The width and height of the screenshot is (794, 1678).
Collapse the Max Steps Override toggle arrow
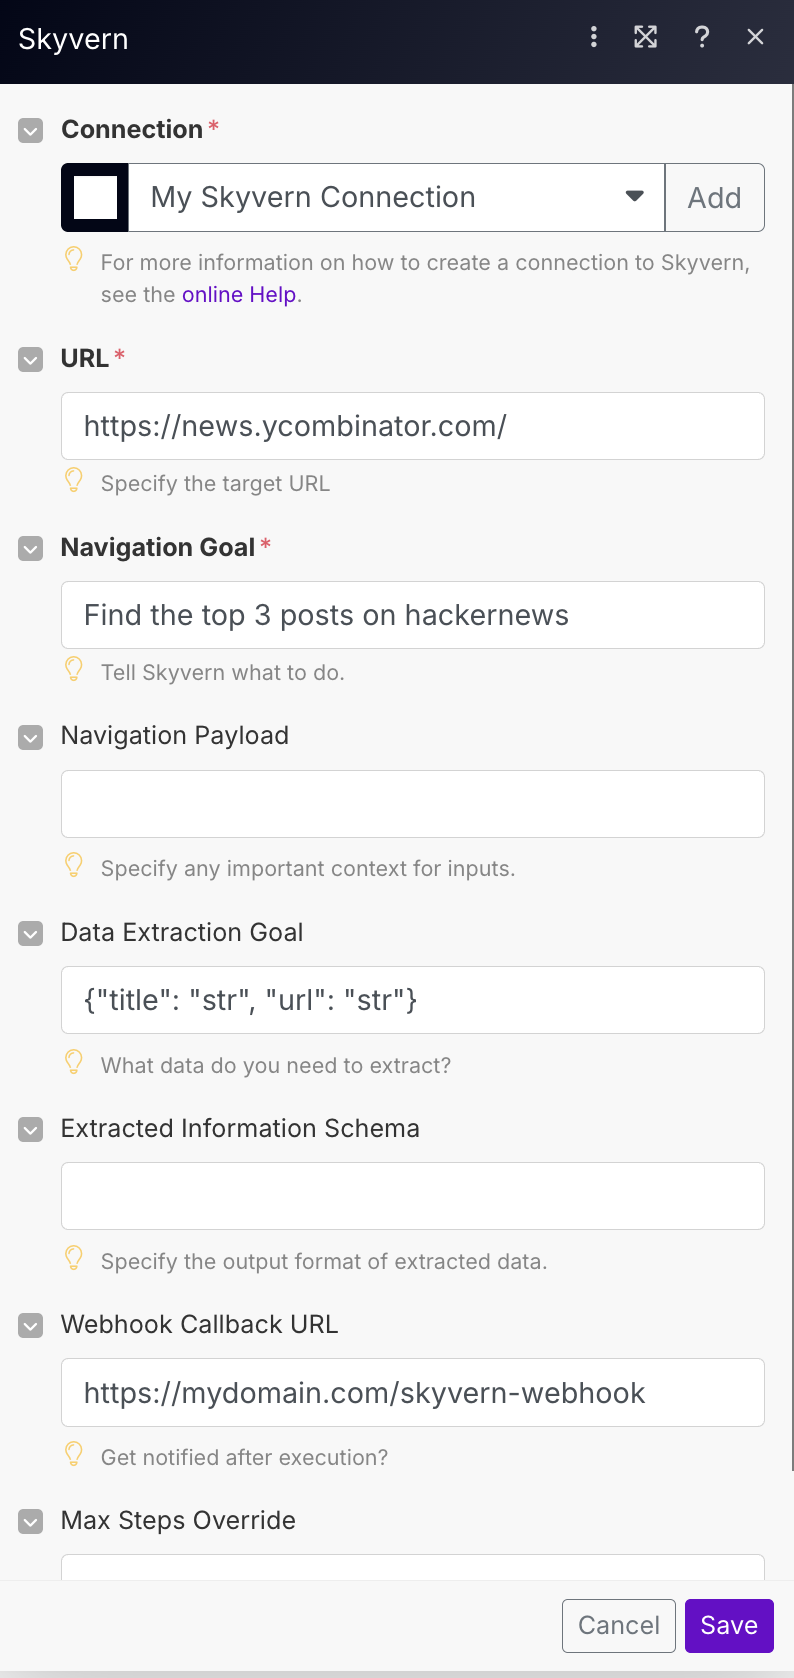click(31, 1522)
